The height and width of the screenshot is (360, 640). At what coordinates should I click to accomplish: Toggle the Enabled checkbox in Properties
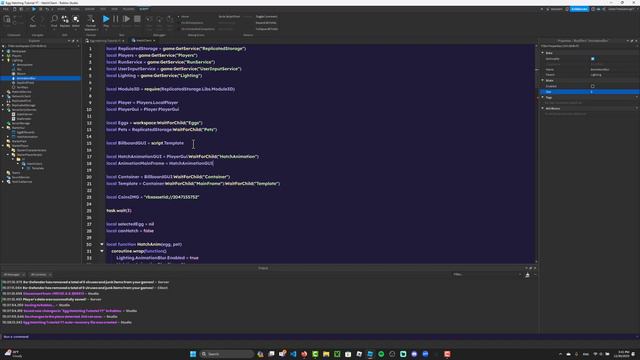[x=593, y=86]
